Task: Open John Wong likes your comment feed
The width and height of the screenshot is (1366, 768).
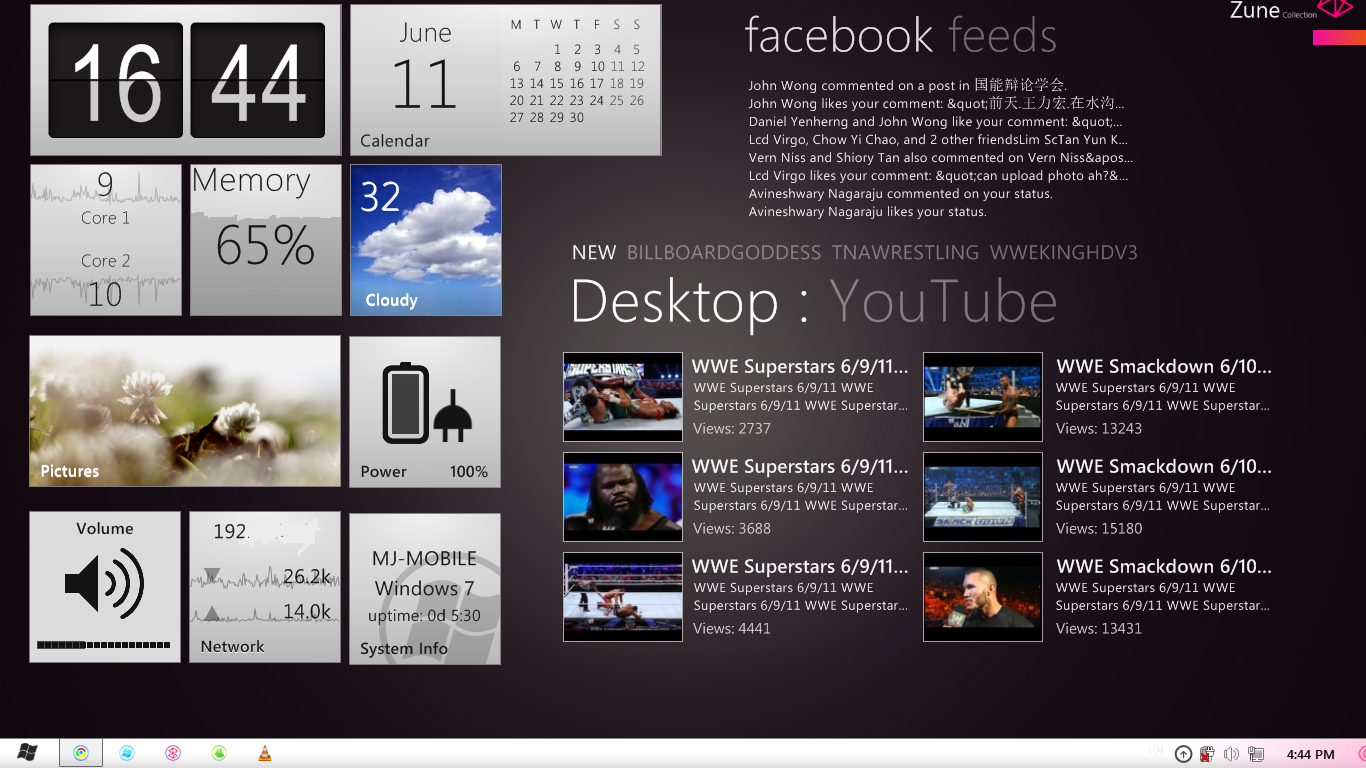Action: (x=936, y=103)
